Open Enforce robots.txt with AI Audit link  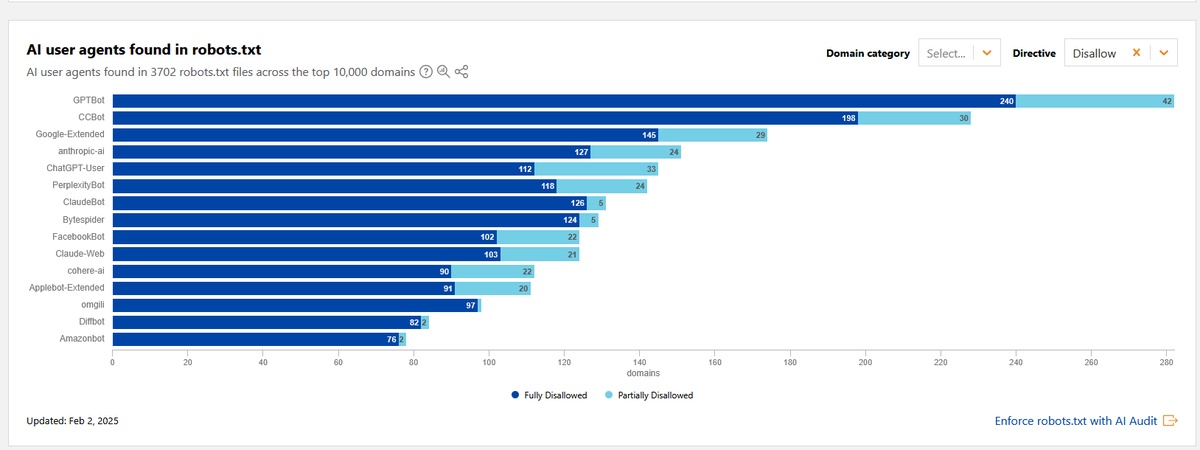click(x=1076, y=421)
